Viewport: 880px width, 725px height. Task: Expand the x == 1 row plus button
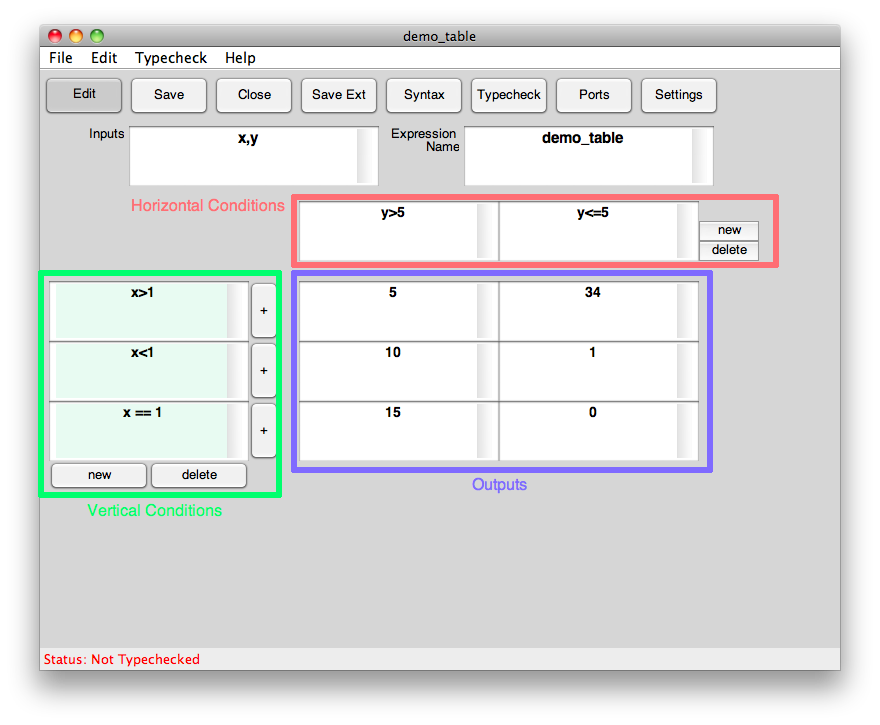[x=264, y=431]
